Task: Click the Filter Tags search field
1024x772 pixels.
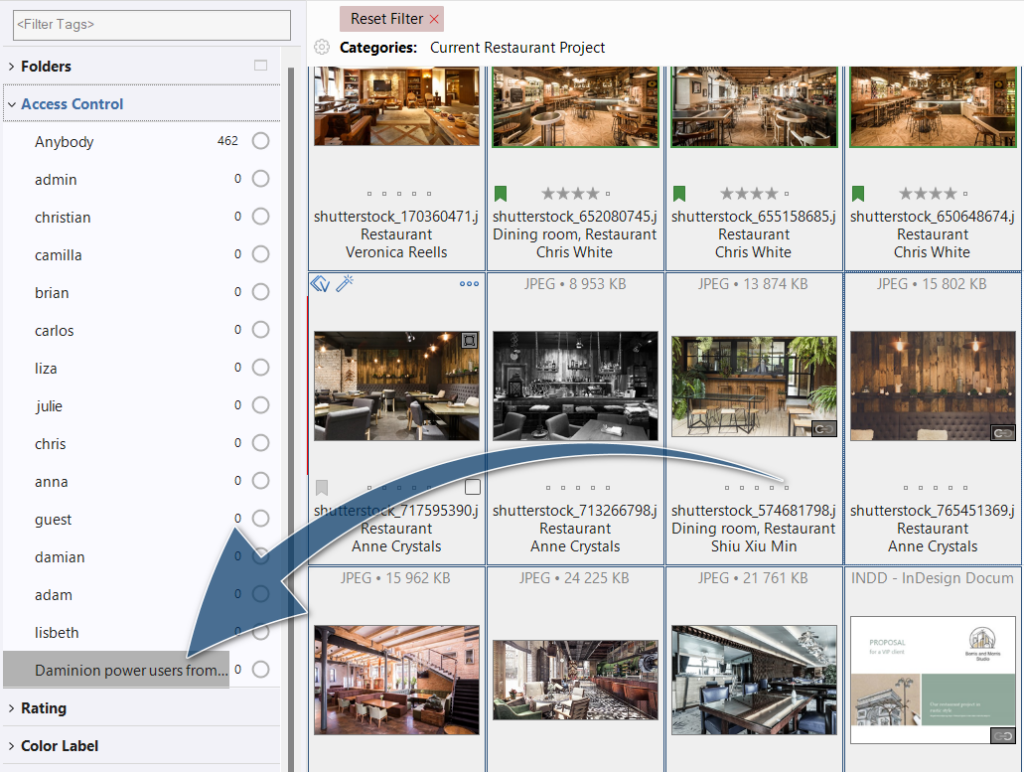Action: [145, 24]
